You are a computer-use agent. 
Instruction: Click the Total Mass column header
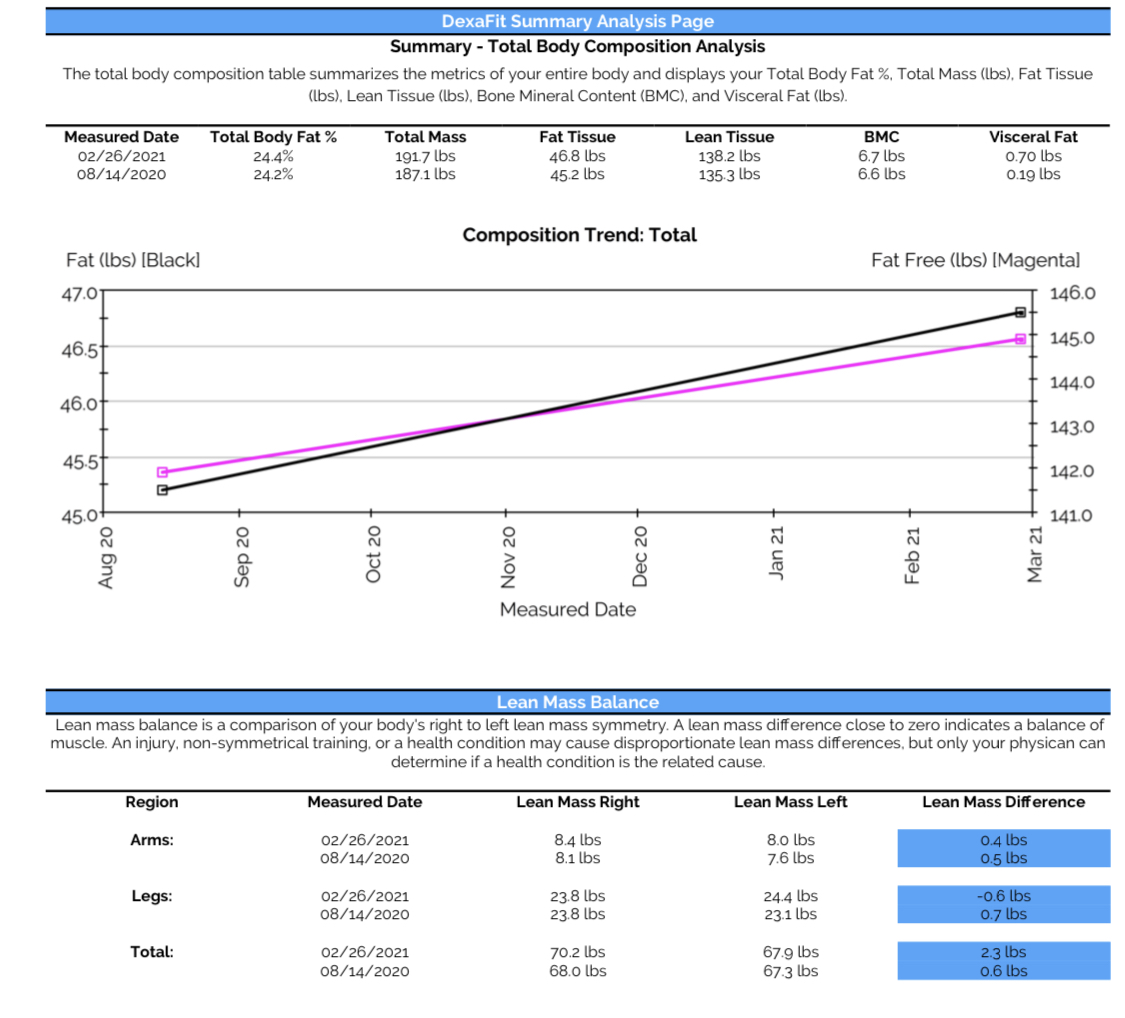click(x=425, y=137)
